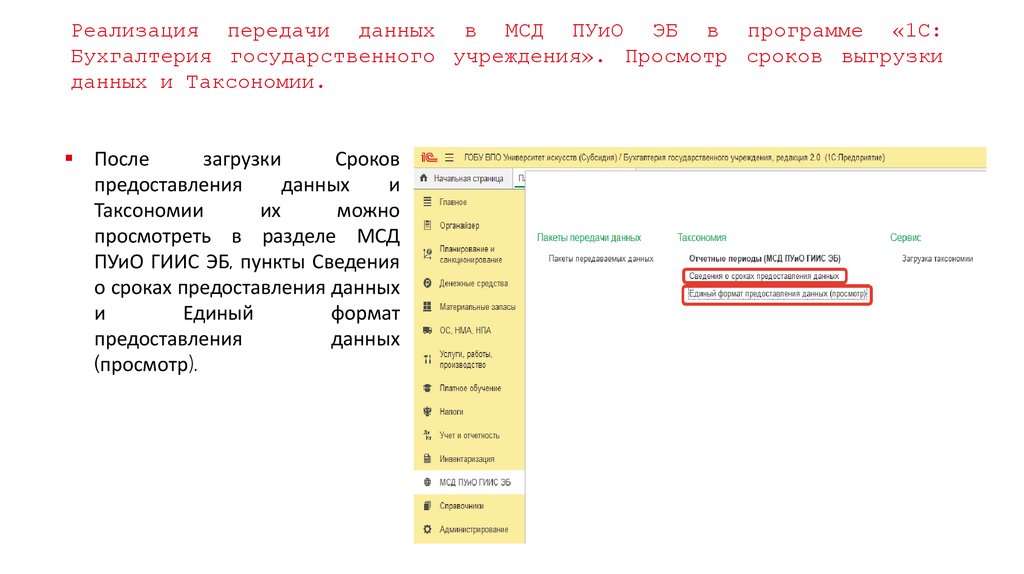Go to the Органайзер section
This screenshot has width=1024, height=574.
pos(459,225)
